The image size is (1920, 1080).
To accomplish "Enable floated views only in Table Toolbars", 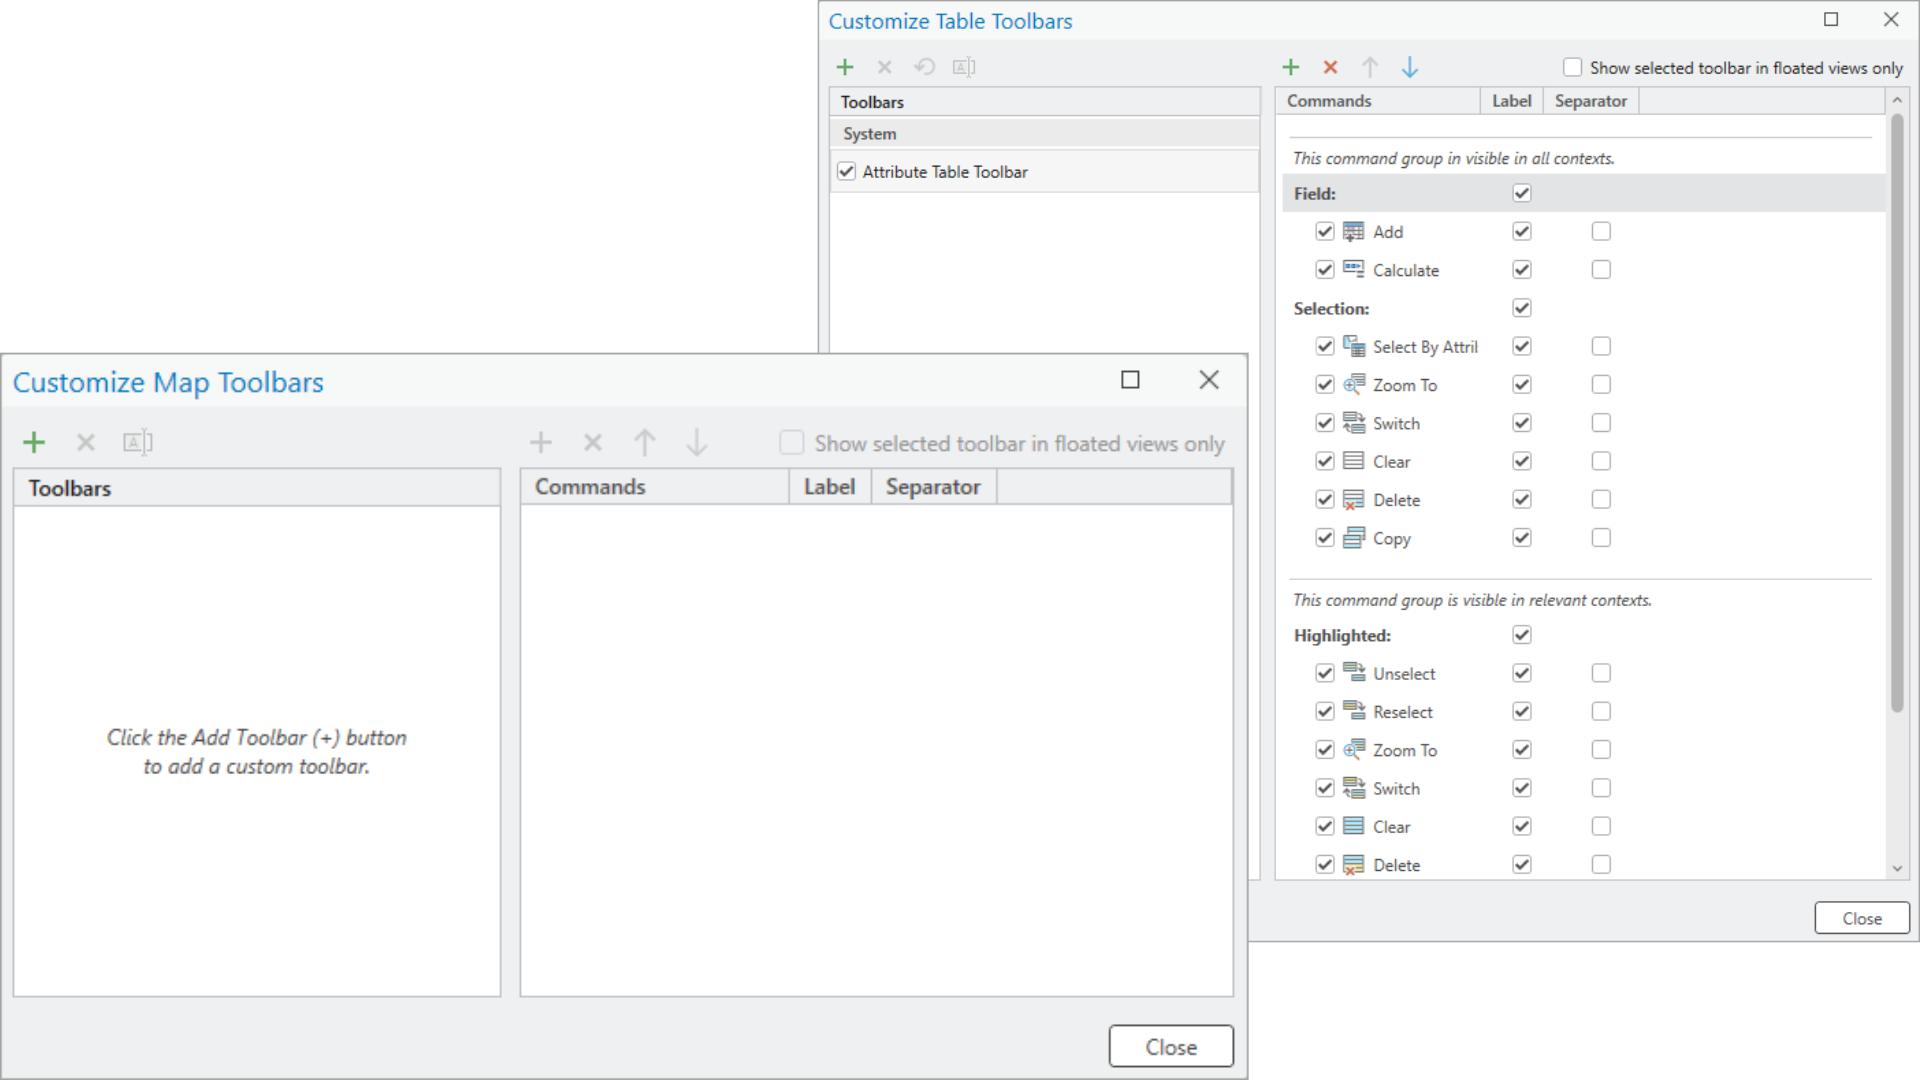I will [x=1573, y=67].
